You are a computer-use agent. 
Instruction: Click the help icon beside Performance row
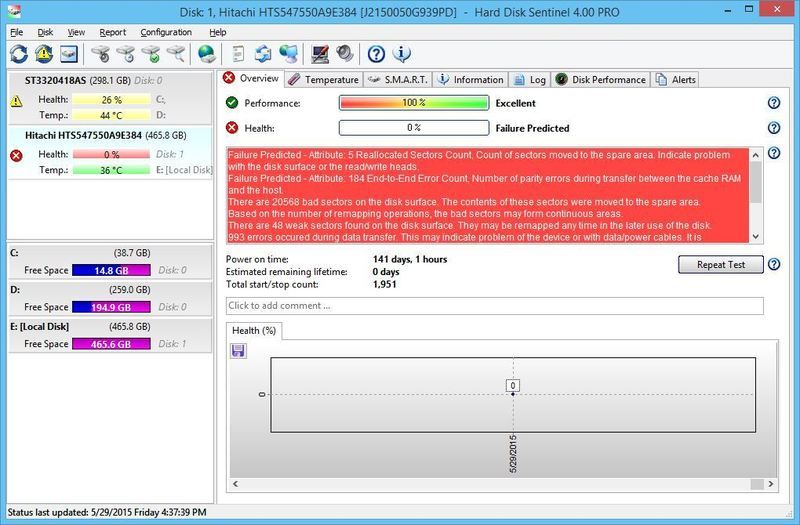(x=773, y=103)
